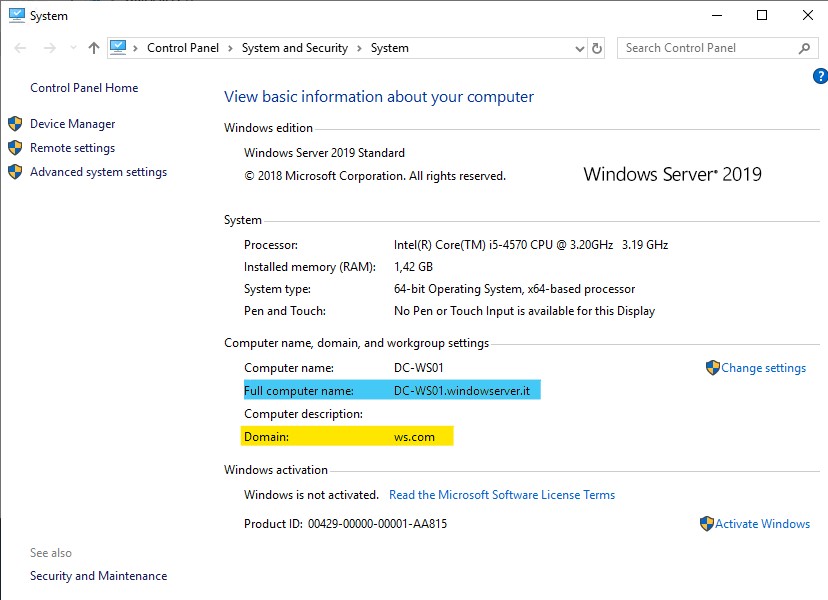Click the shield icon beside Remote settings
Viewport: 828px width, 600px height.
point(15,147)
